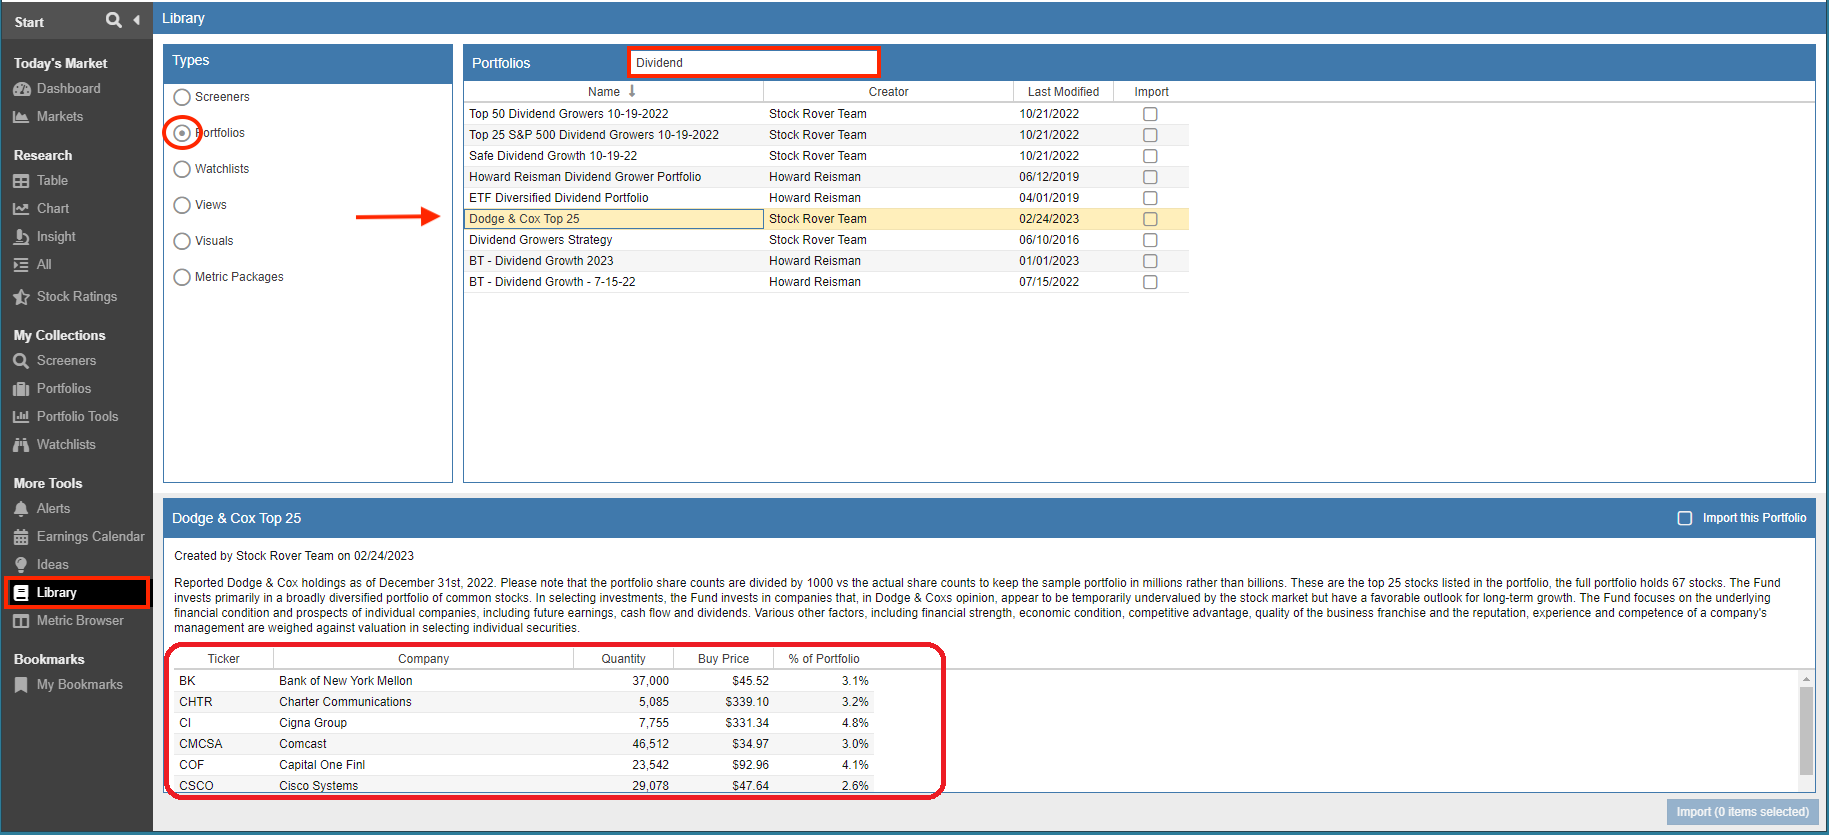Sort holdings by Company column header
Viewport: 1829px width, 835px height.
point(423,659)
